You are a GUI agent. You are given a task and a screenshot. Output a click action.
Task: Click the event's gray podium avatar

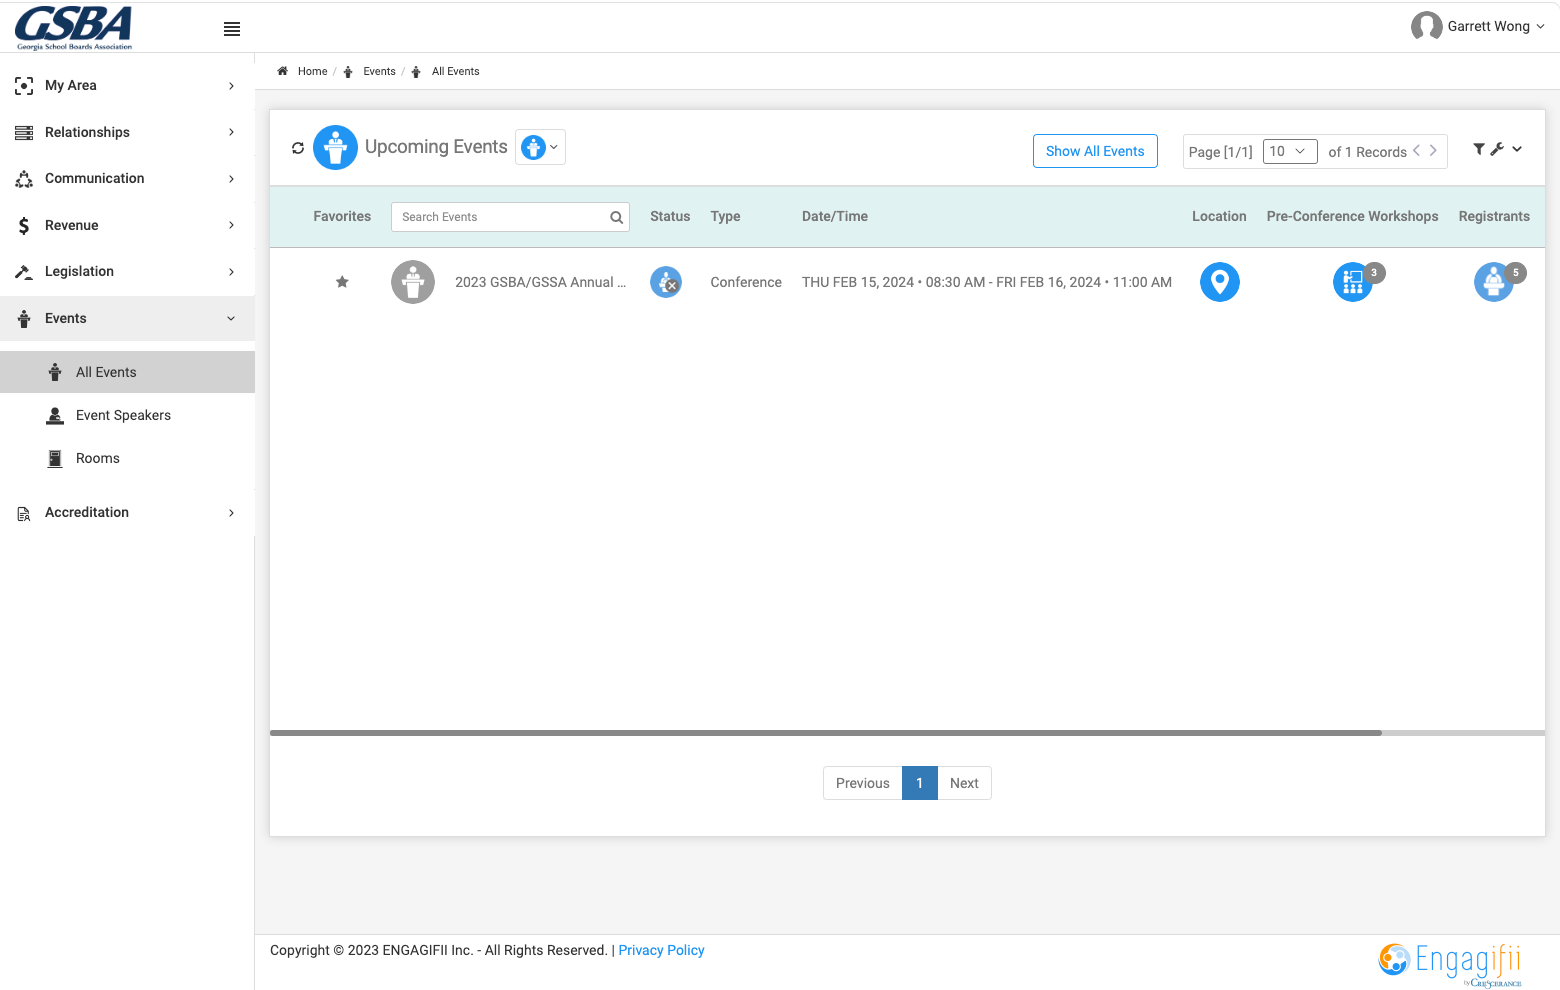(x=413, y=282)
